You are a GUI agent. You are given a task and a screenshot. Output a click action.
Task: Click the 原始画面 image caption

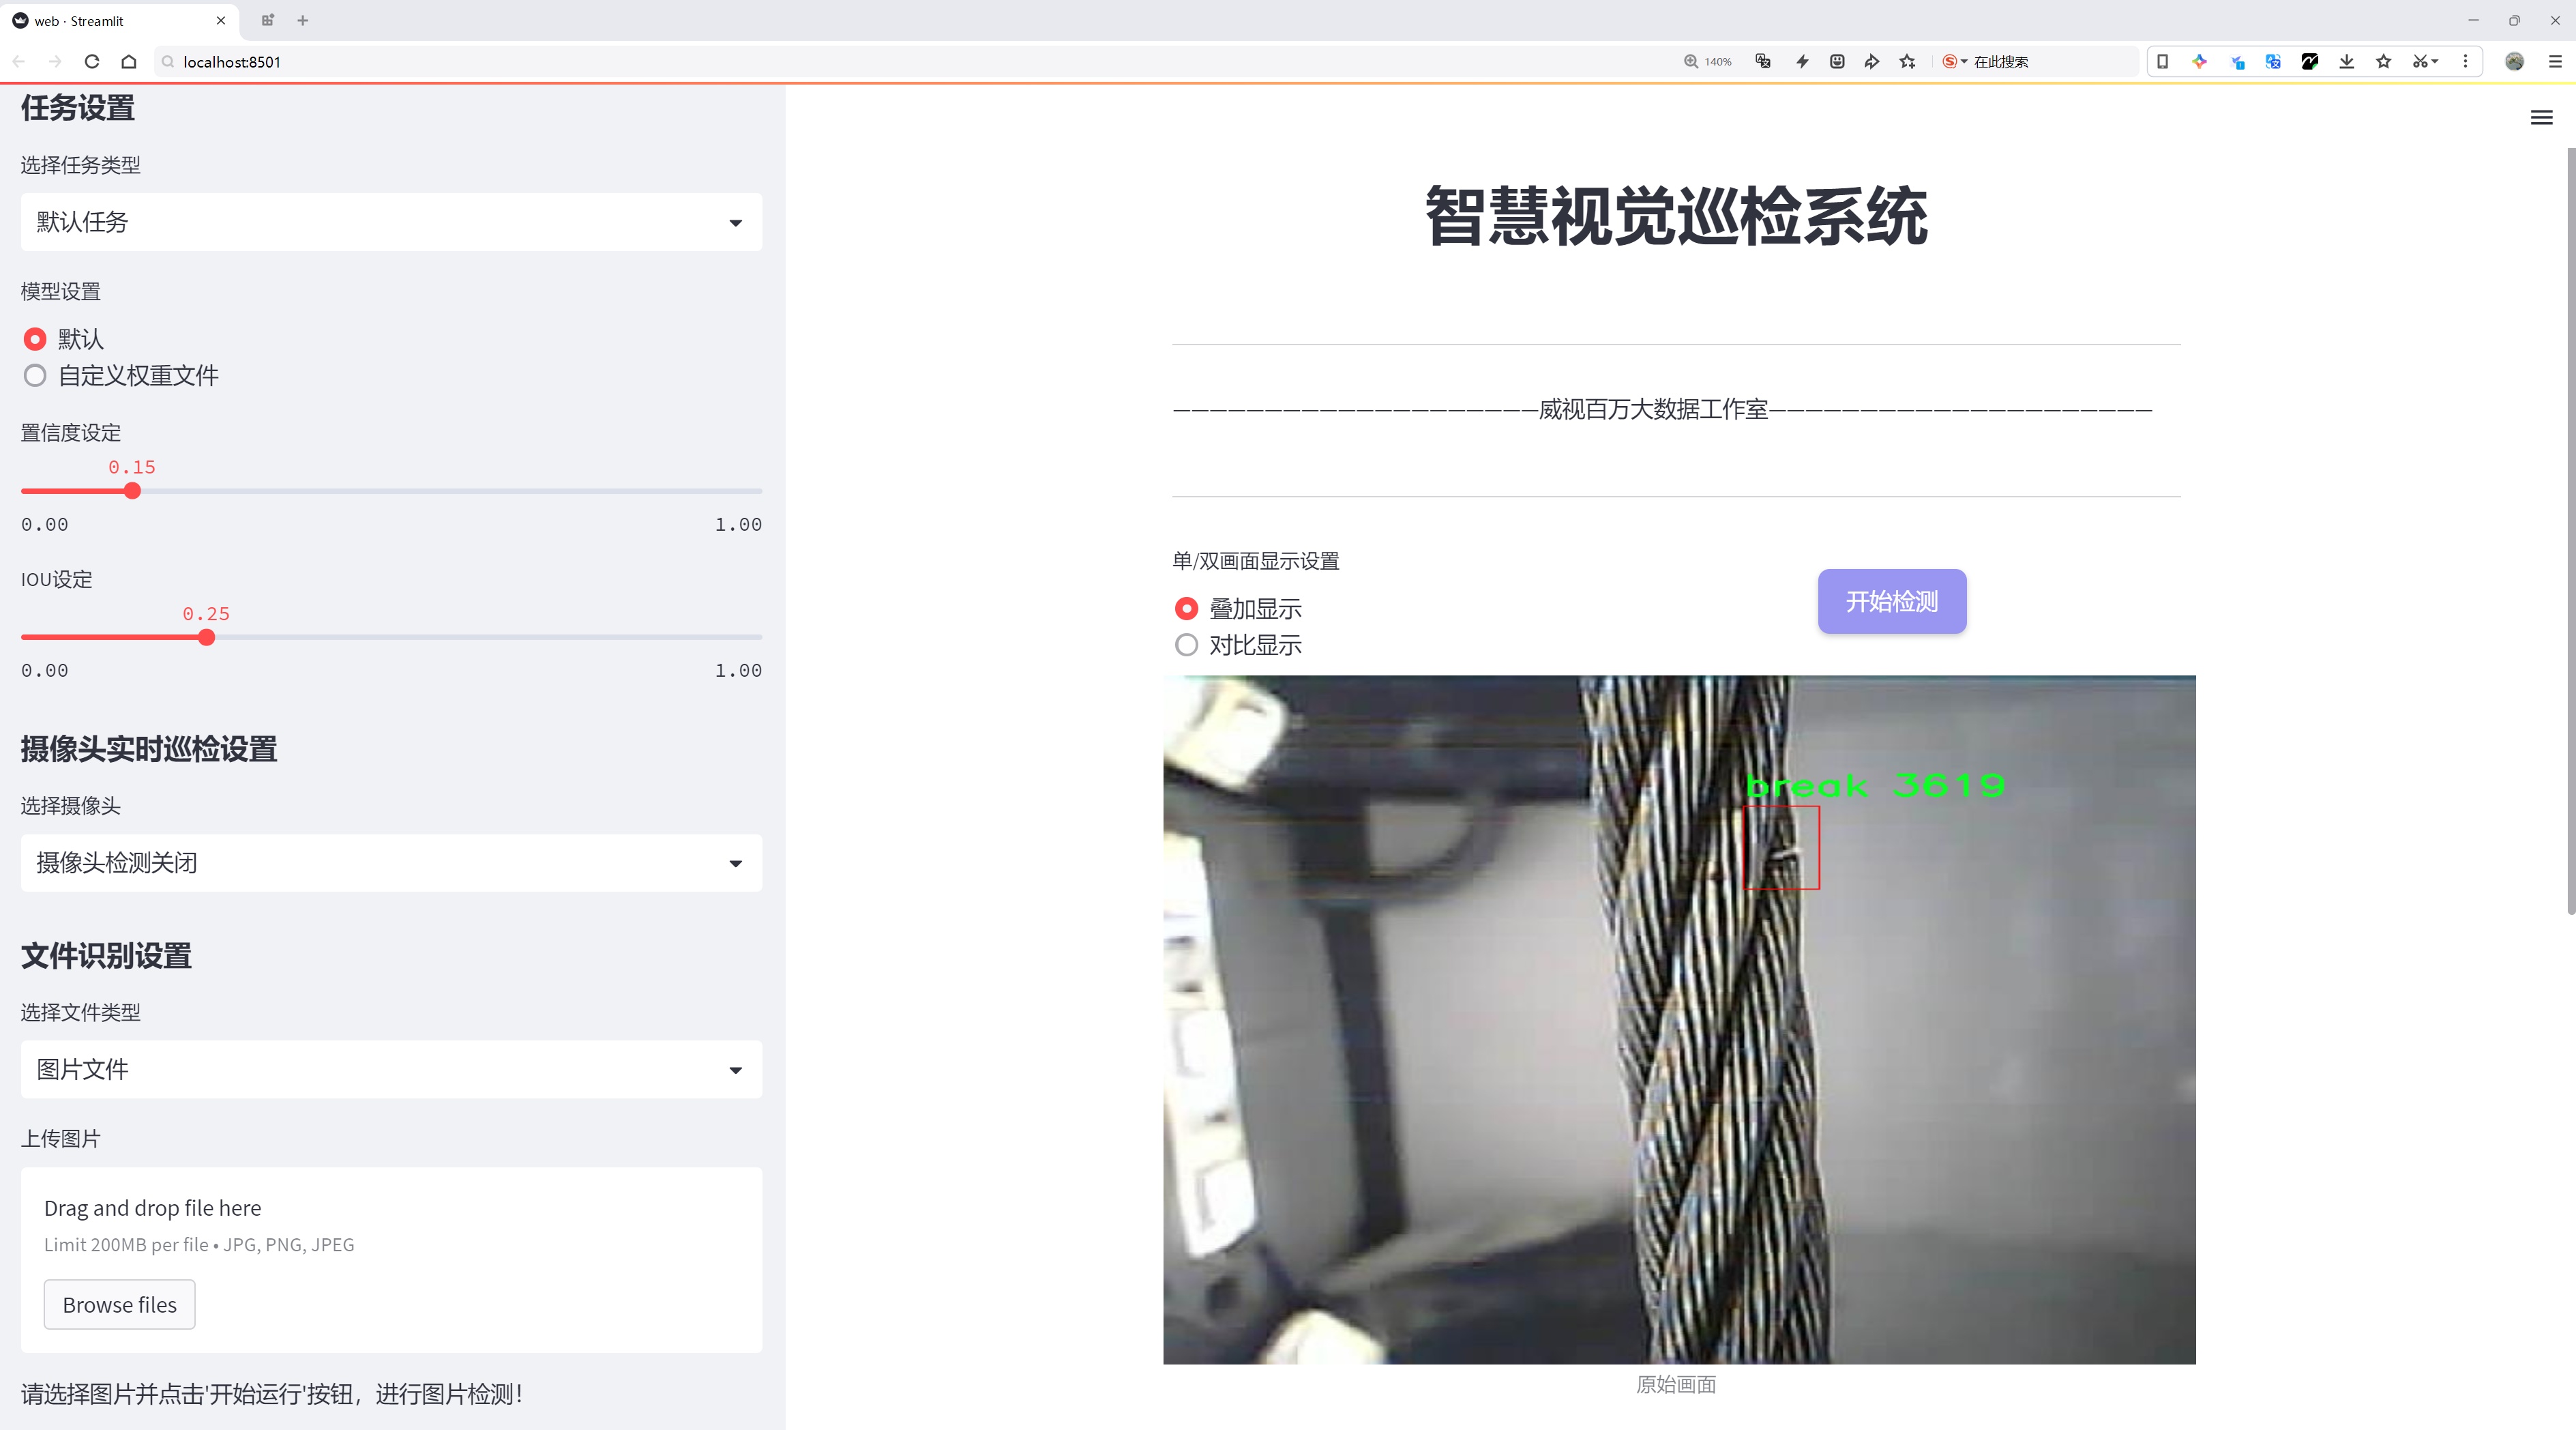1676,1385
